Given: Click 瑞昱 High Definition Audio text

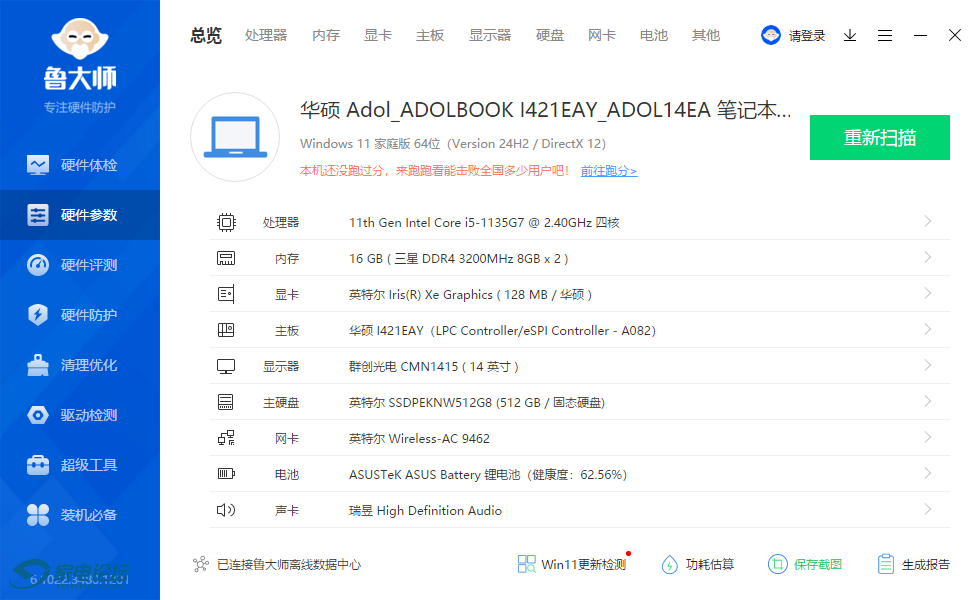Looking at the screenshot, I should click(x=425, y=511).
